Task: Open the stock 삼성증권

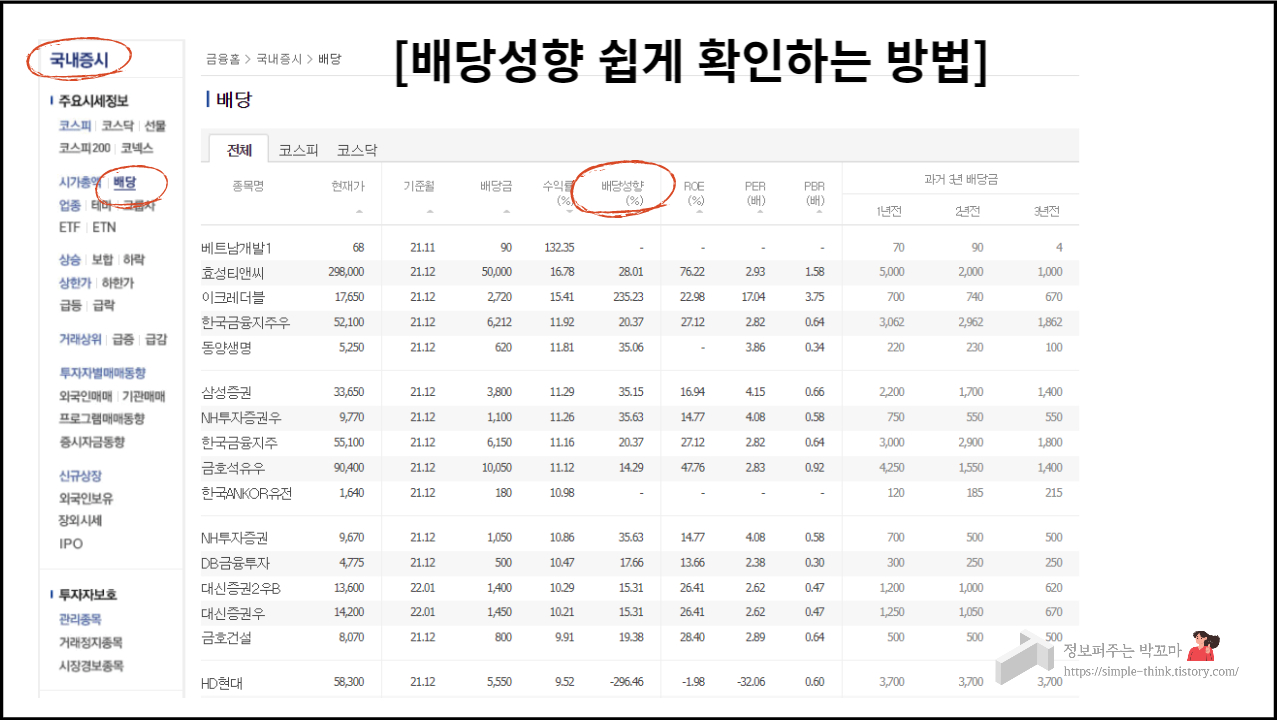Action: click(x=227, y=393)
